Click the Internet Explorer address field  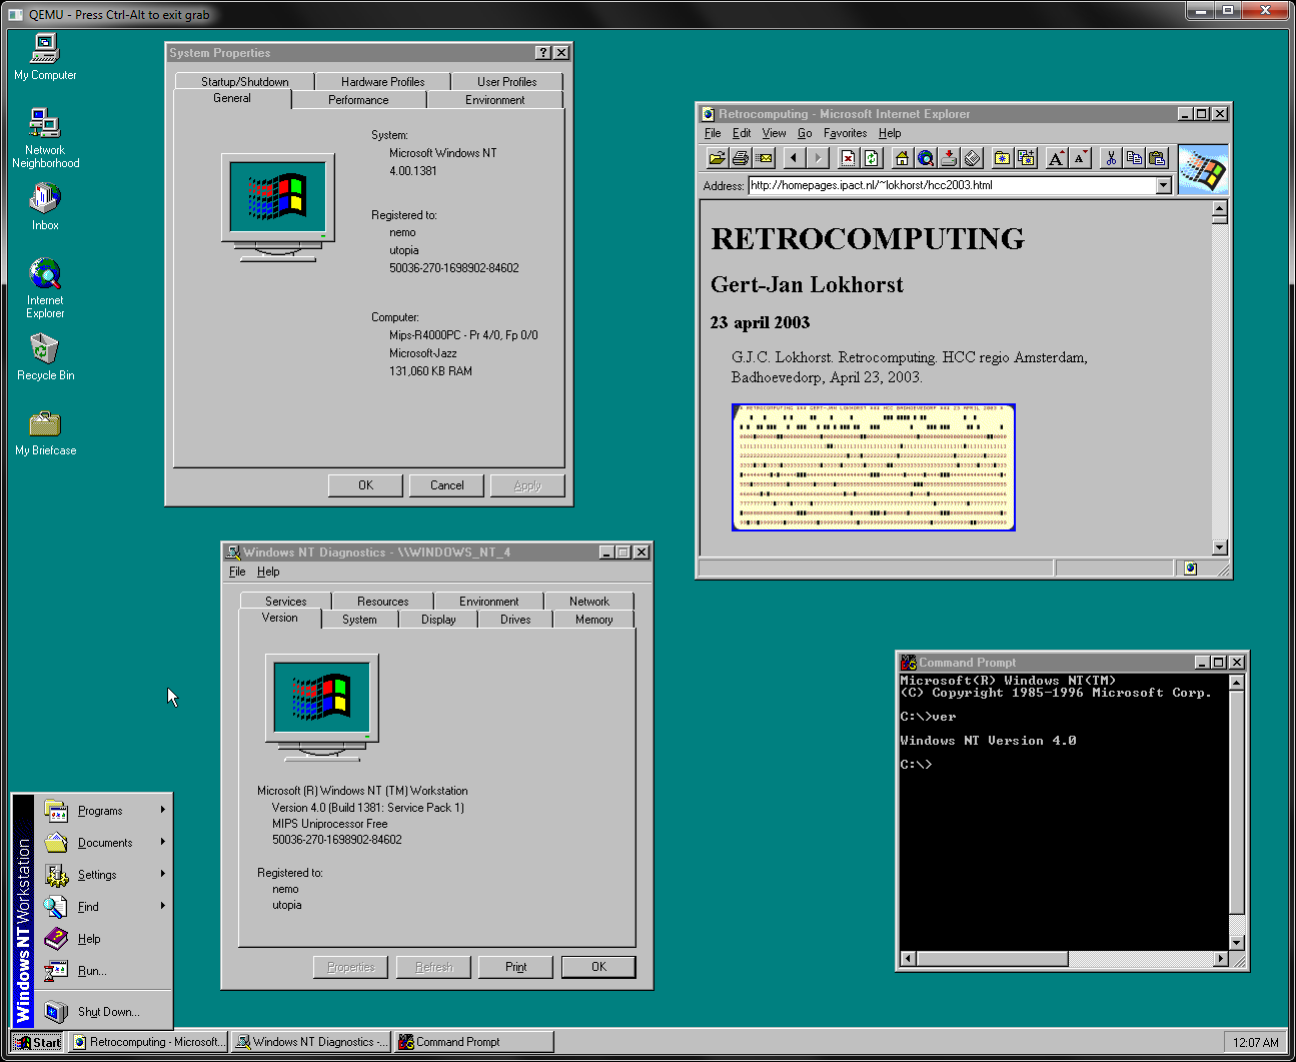pos(951,185)
